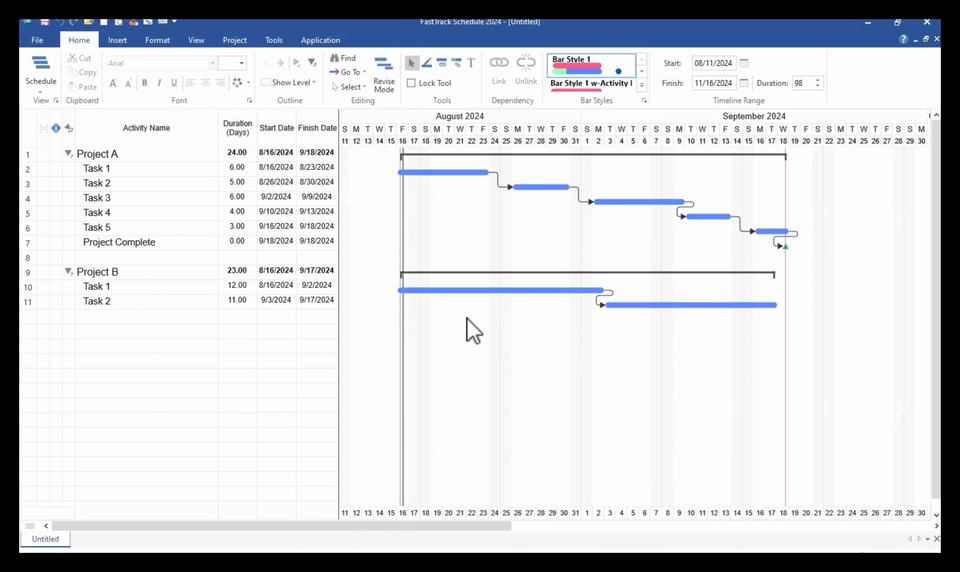The image size is (960, 572).
Task: Switch to the Insert ribbon tab
Action: click(x=118, y=40)
